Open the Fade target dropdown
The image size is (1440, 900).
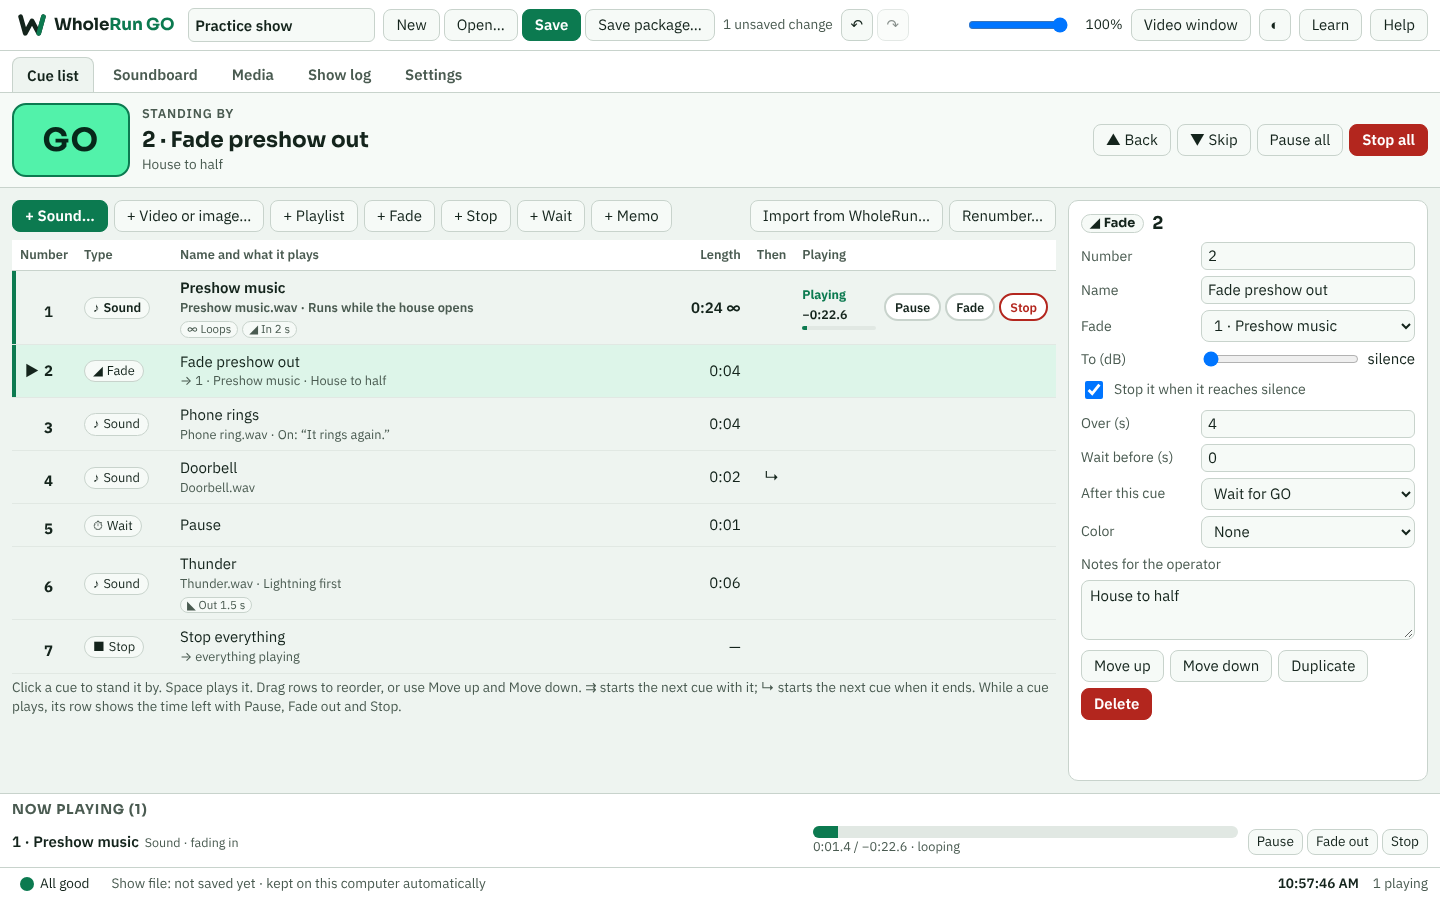1308,326
